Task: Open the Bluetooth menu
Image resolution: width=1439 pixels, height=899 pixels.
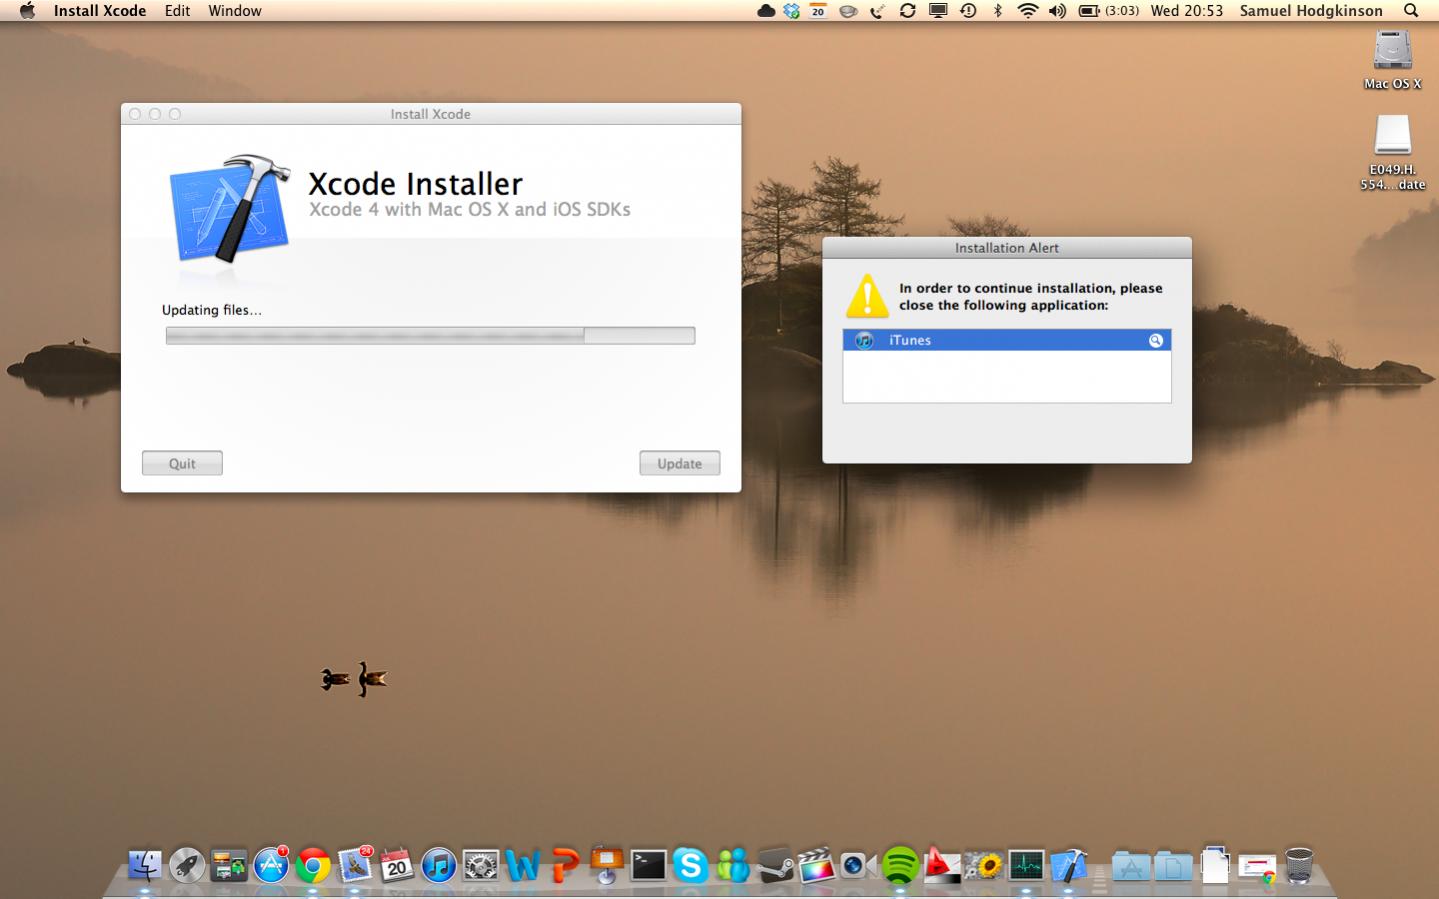Action: click(x=997, y=11)
